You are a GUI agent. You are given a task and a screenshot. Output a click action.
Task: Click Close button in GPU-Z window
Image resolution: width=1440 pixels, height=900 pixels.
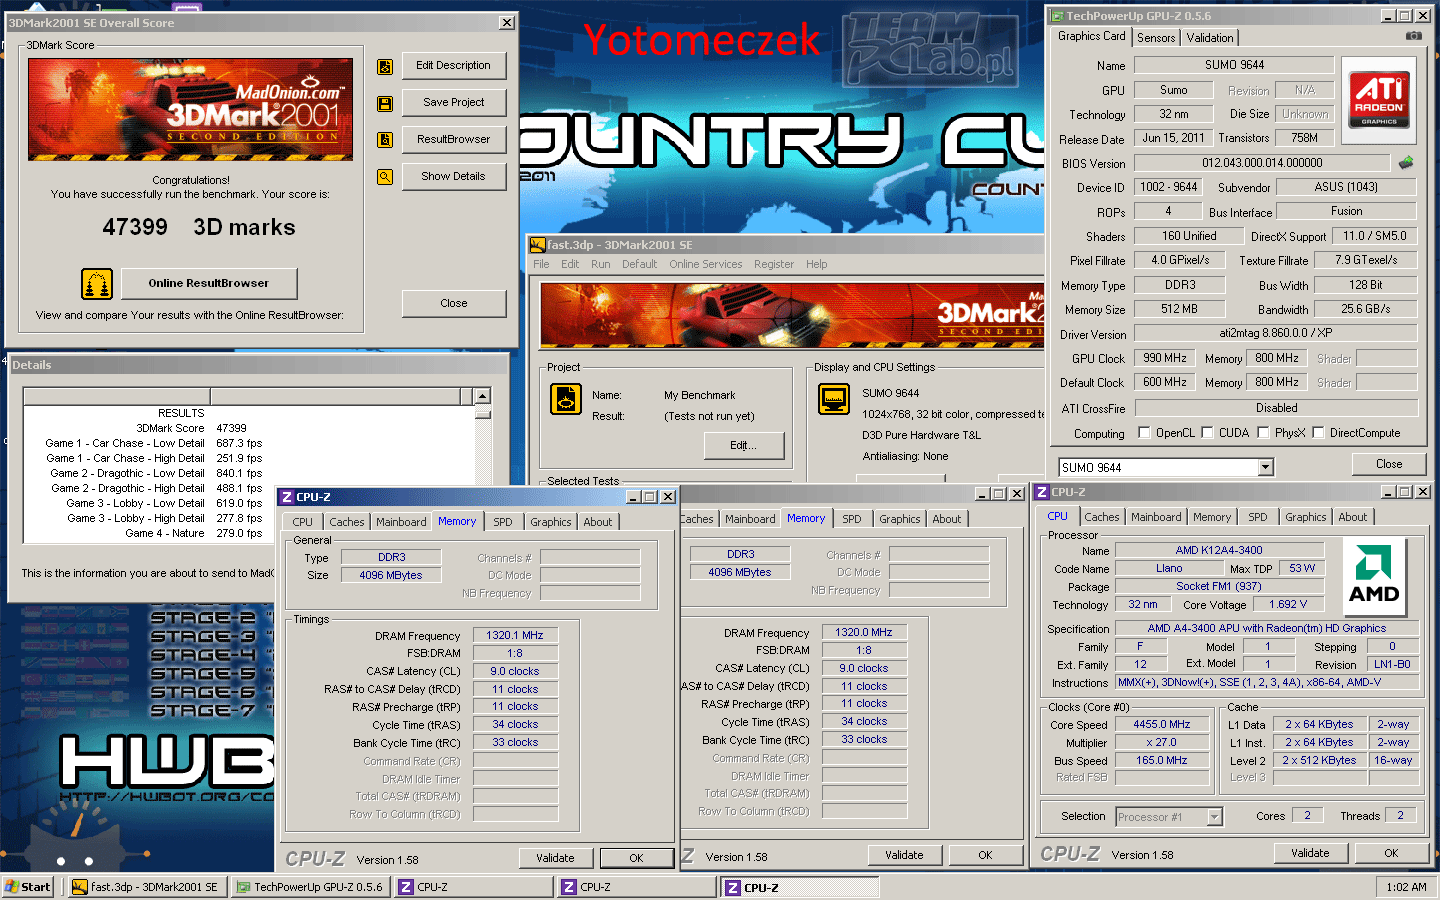(x=1389, y=465)
